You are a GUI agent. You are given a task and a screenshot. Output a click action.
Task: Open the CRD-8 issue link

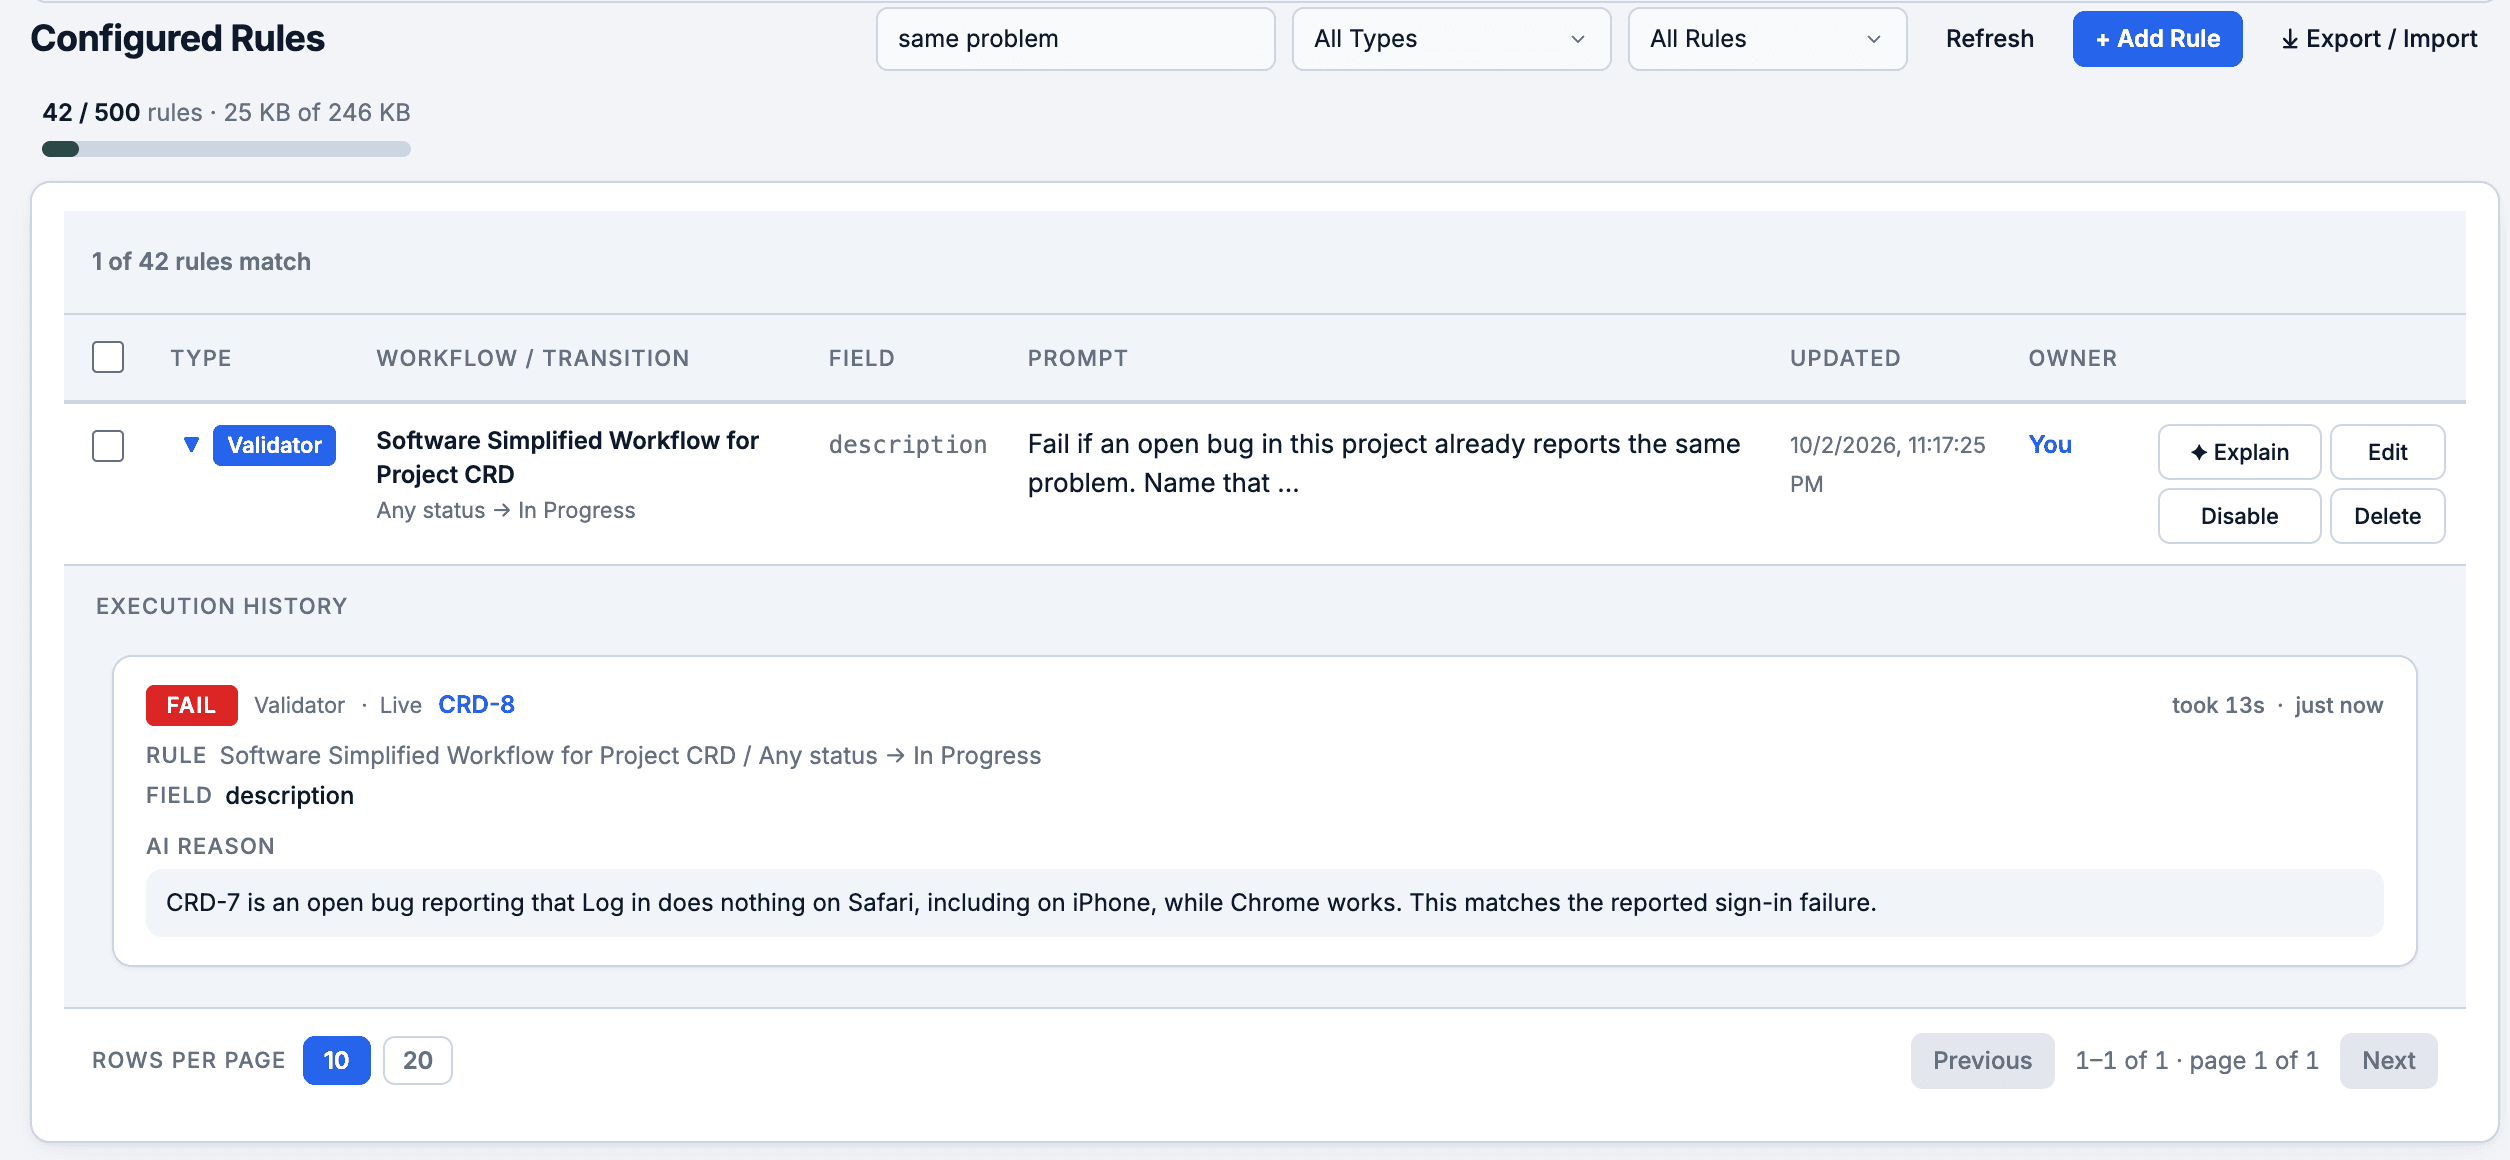pyautogui.click(x=476, y=705)
